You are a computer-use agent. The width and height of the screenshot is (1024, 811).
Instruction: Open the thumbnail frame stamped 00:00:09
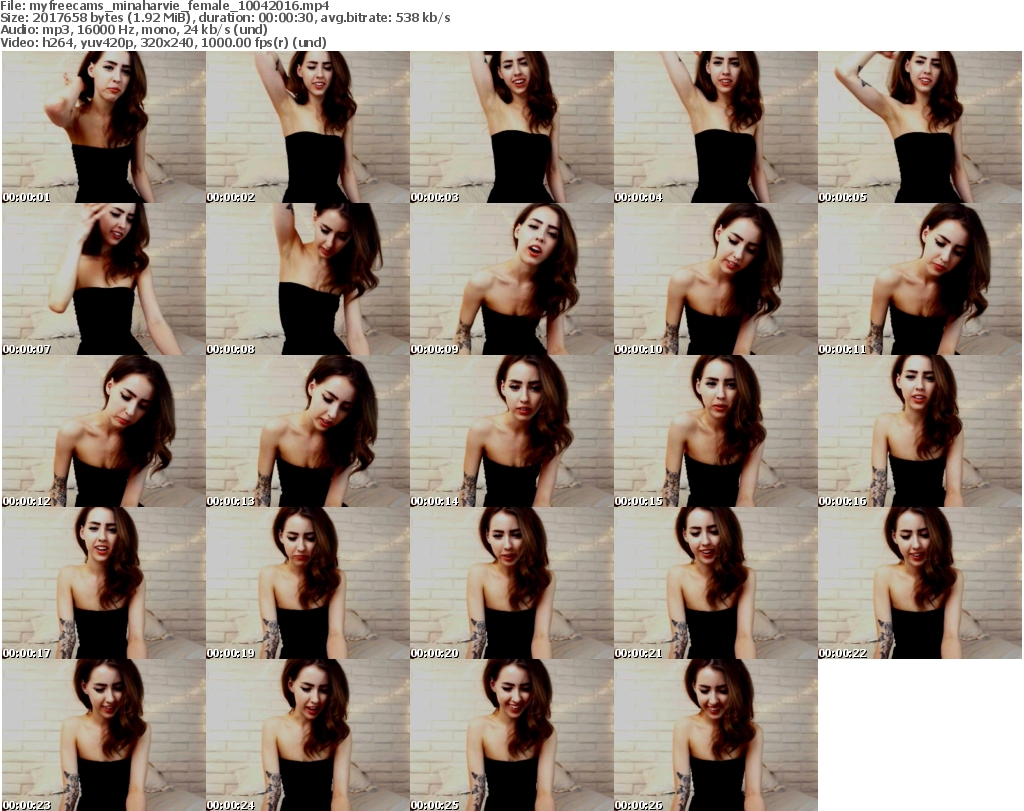pos(511,279)
